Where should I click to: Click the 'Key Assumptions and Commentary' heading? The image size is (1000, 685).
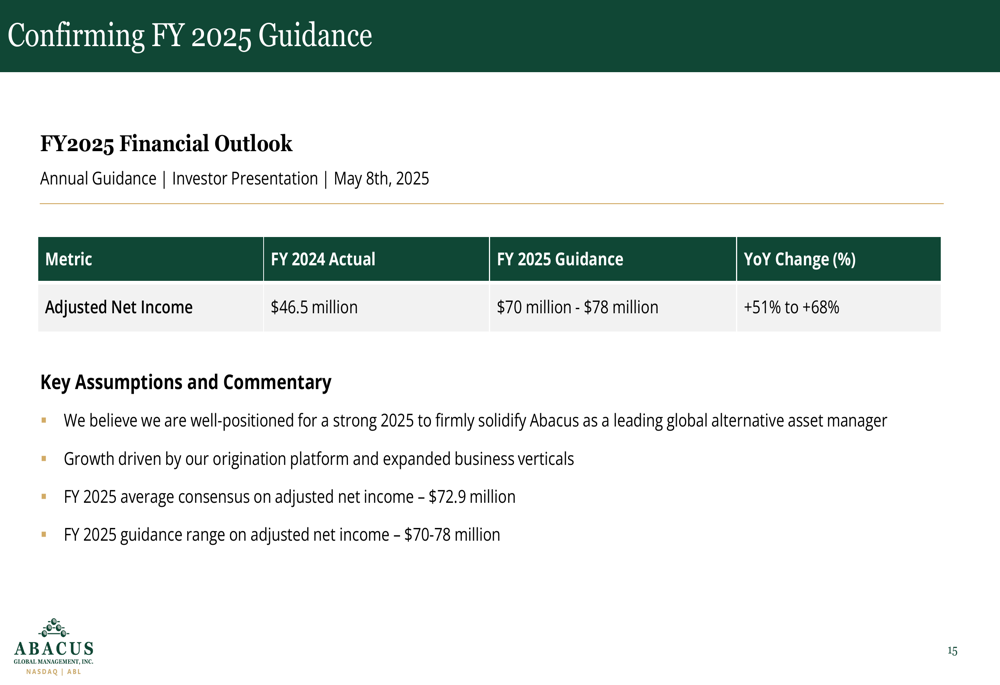[186, 382]
